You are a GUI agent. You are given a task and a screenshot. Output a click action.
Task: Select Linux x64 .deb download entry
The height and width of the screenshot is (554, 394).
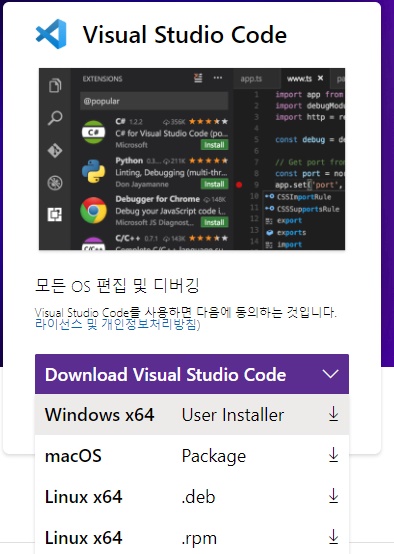pyautogui.click(x=192, y=497)
